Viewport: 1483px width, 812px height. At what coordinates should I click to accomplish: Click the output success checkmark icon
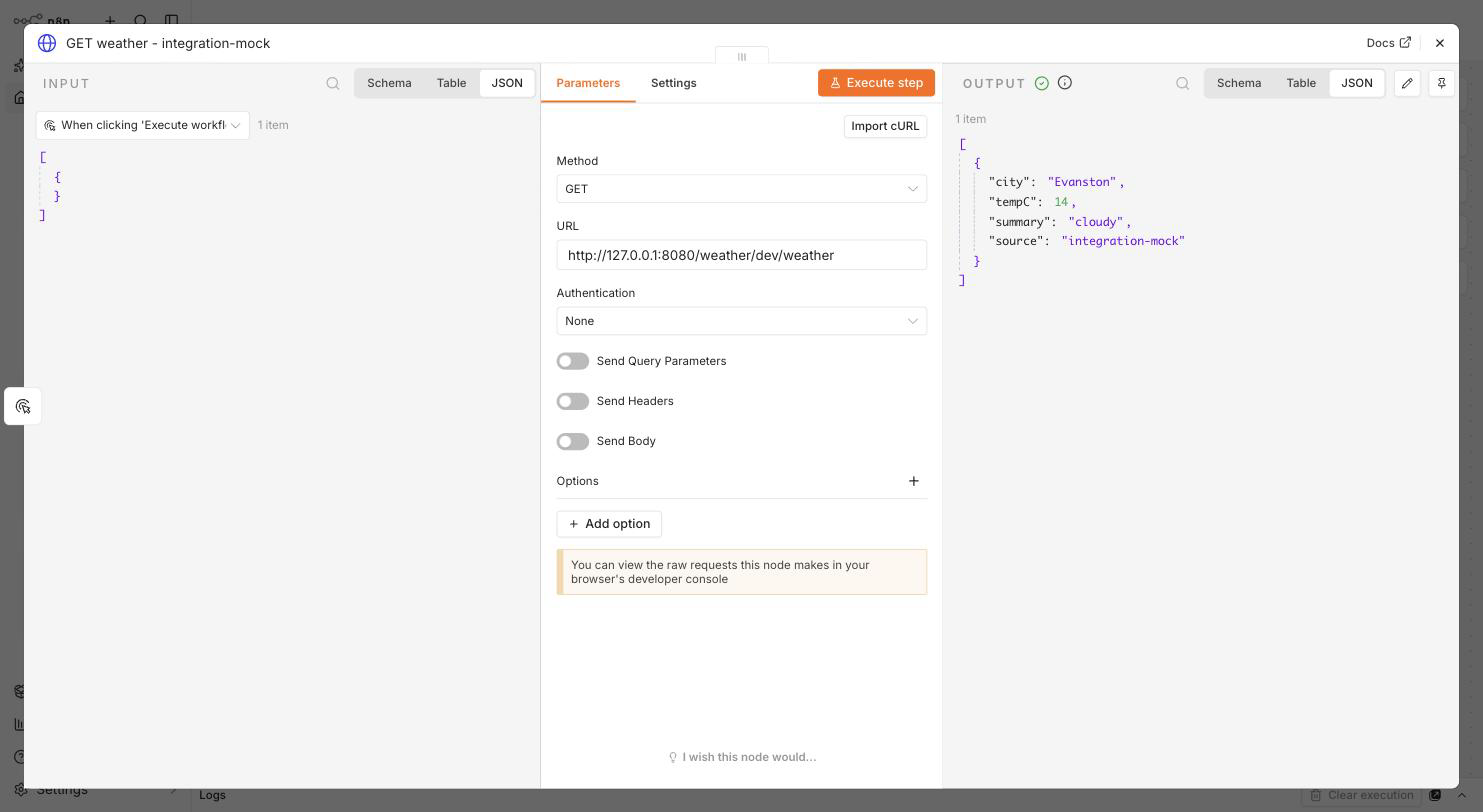pyautogui.click(x=1042, y=83)
